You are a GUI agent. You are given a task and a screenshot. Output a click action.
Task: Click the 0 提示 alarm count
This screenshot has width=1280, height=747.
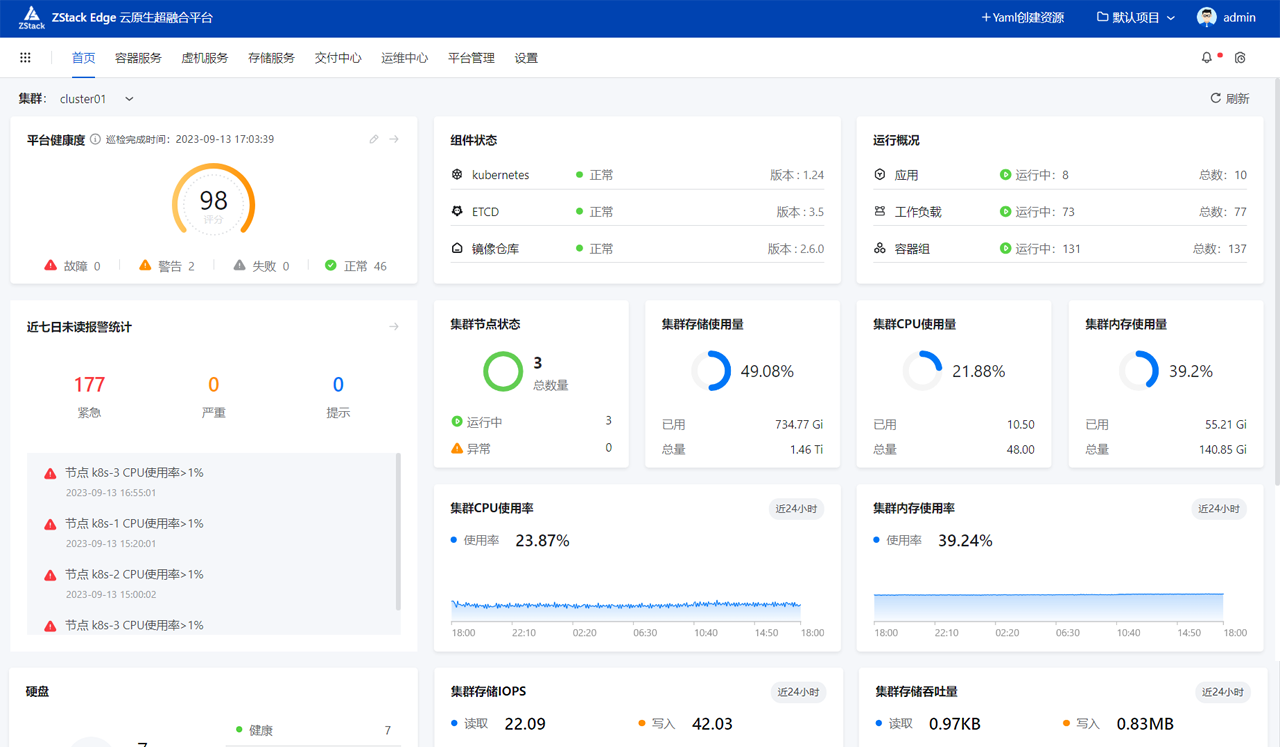[x=338, y=384]
